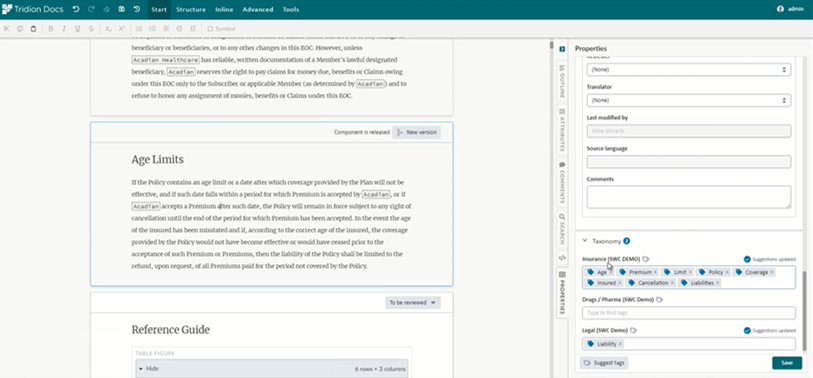Open the source code view icon
The image size is (813, 378).
pyautogui.click(x=562, y=258)
